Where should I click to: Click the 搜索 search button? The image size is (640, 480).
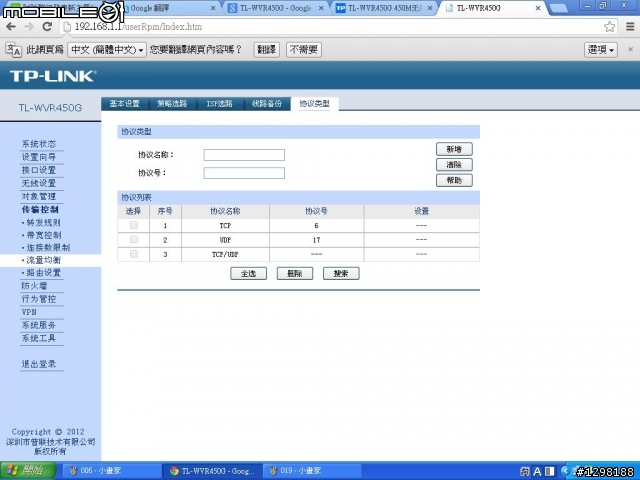click(341, 273)
